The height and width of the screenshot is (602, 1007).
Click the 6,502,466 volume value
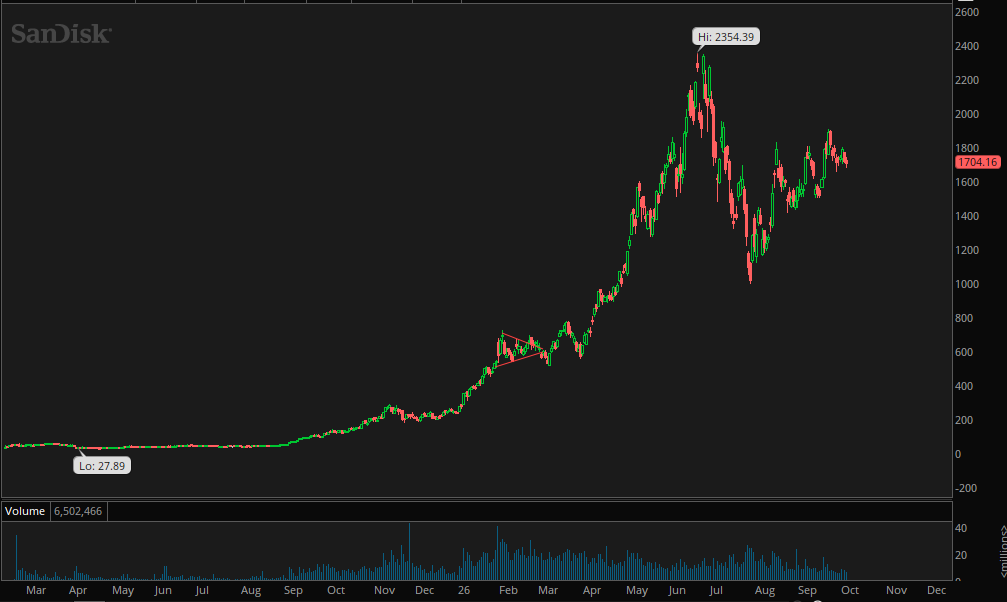pyautogui.click(x=78, y=511)
